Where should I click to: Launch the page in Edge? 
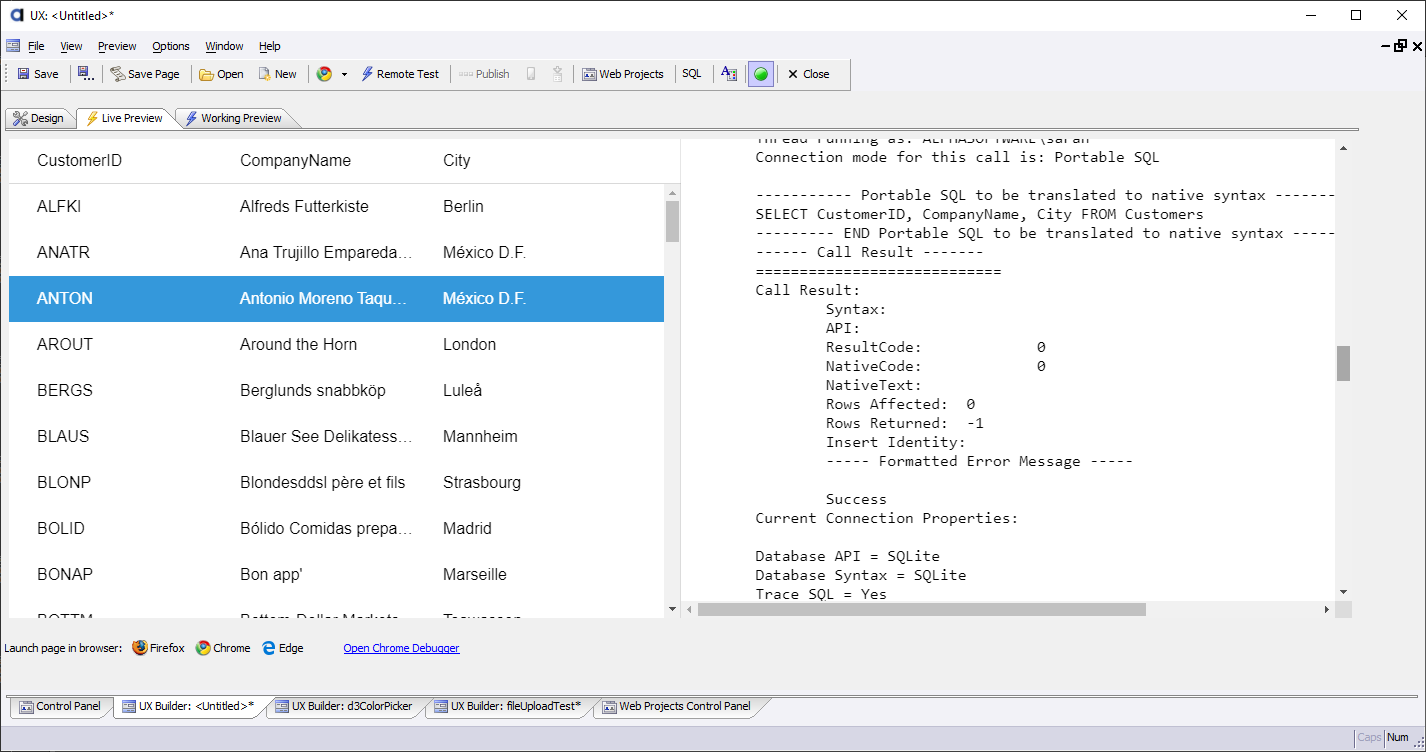(282, 648)
